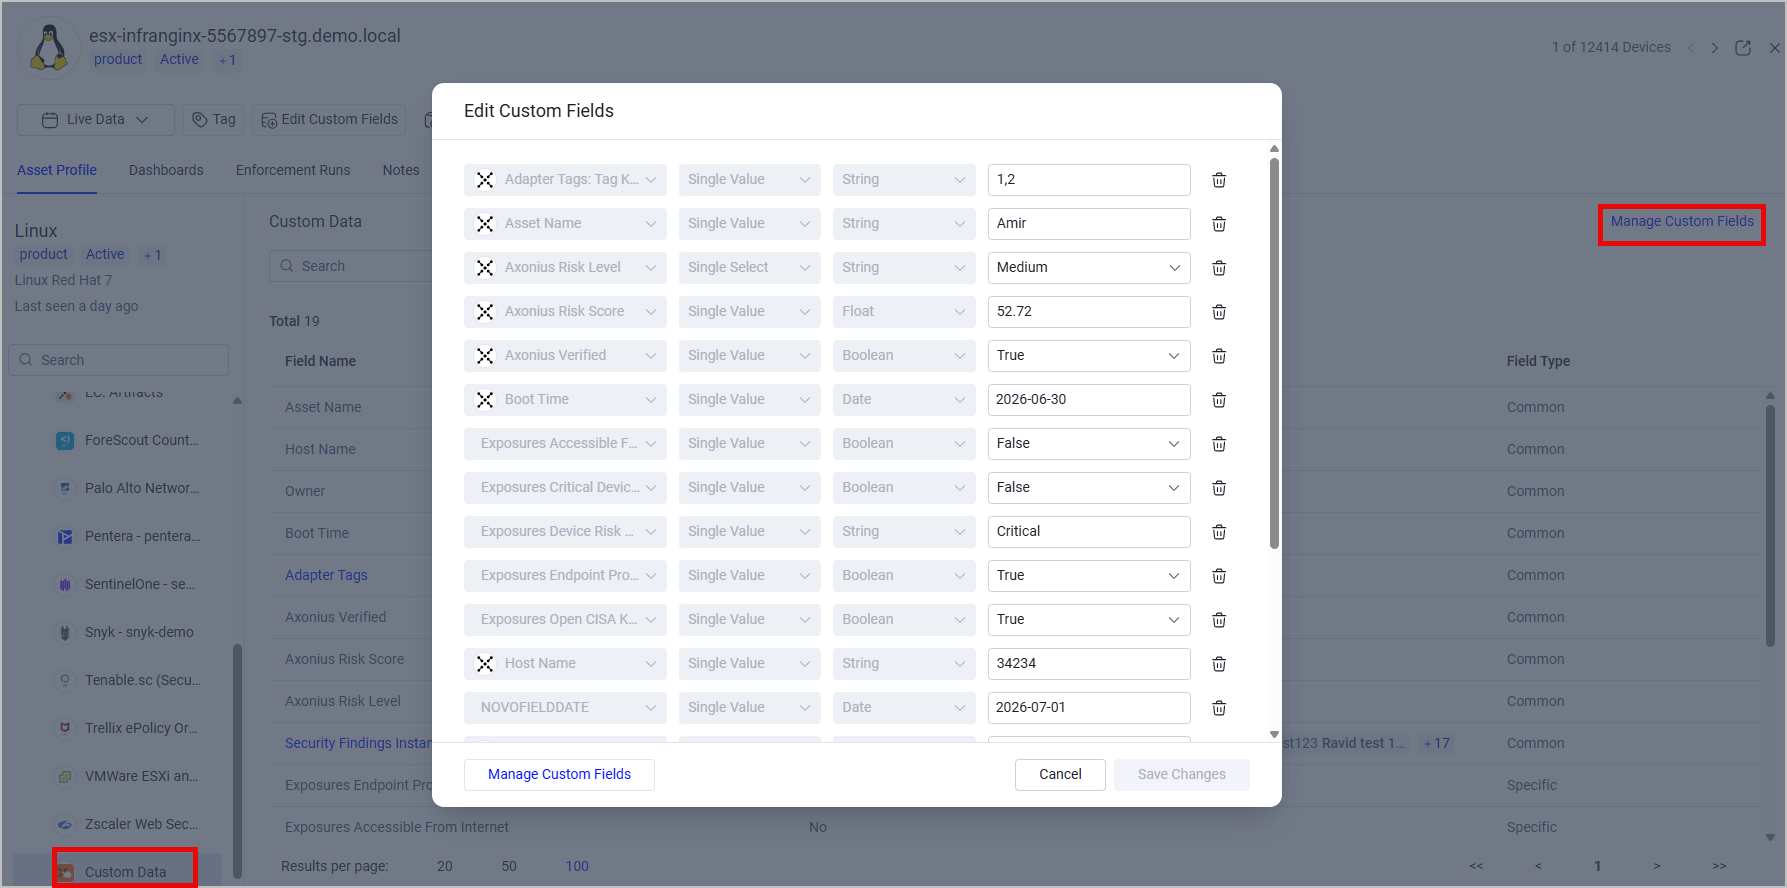The width and height of the screenshot is (1787, 888).
Task: Open the Adapter Tags field name dropdown
Action: pyautogui.click(x=565, y=180)
